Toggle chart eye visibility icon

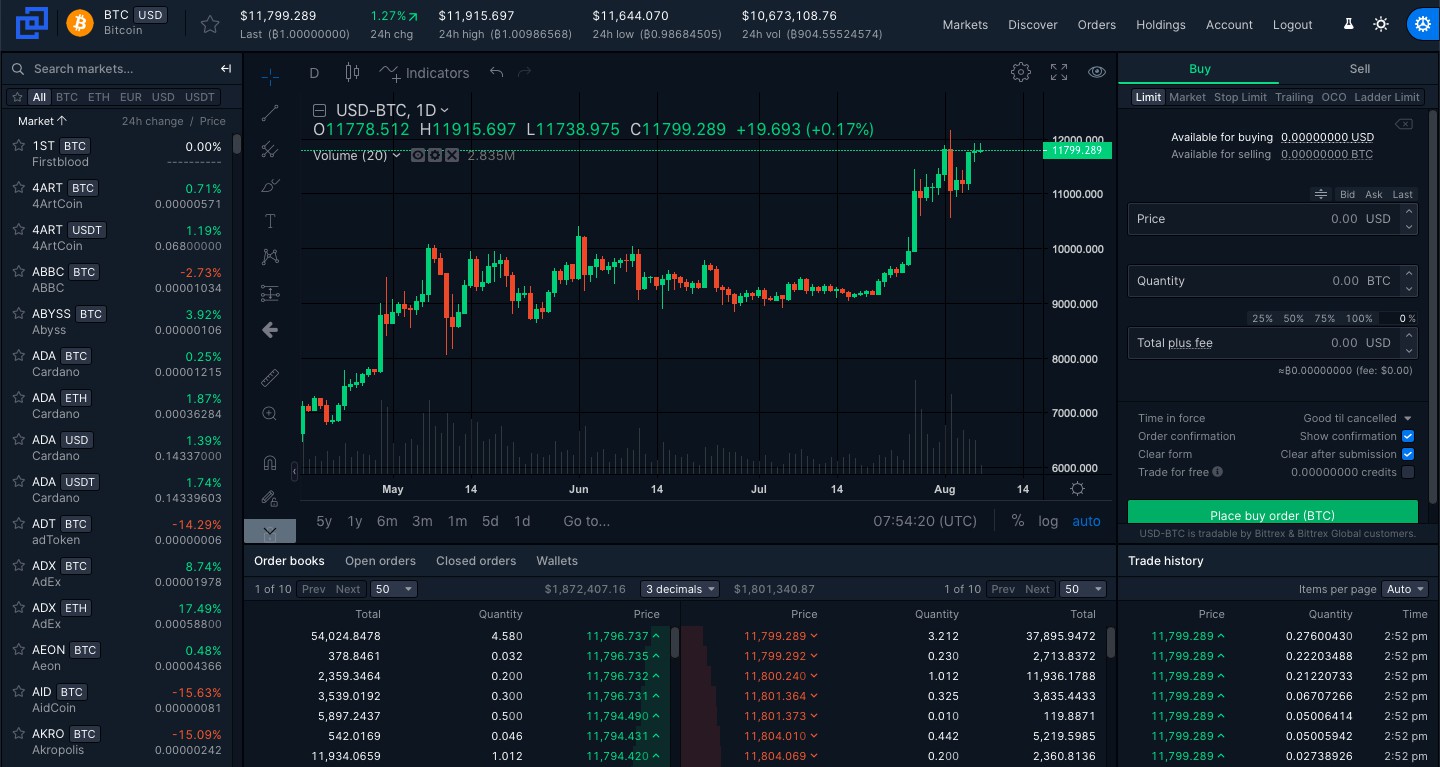1097,72
